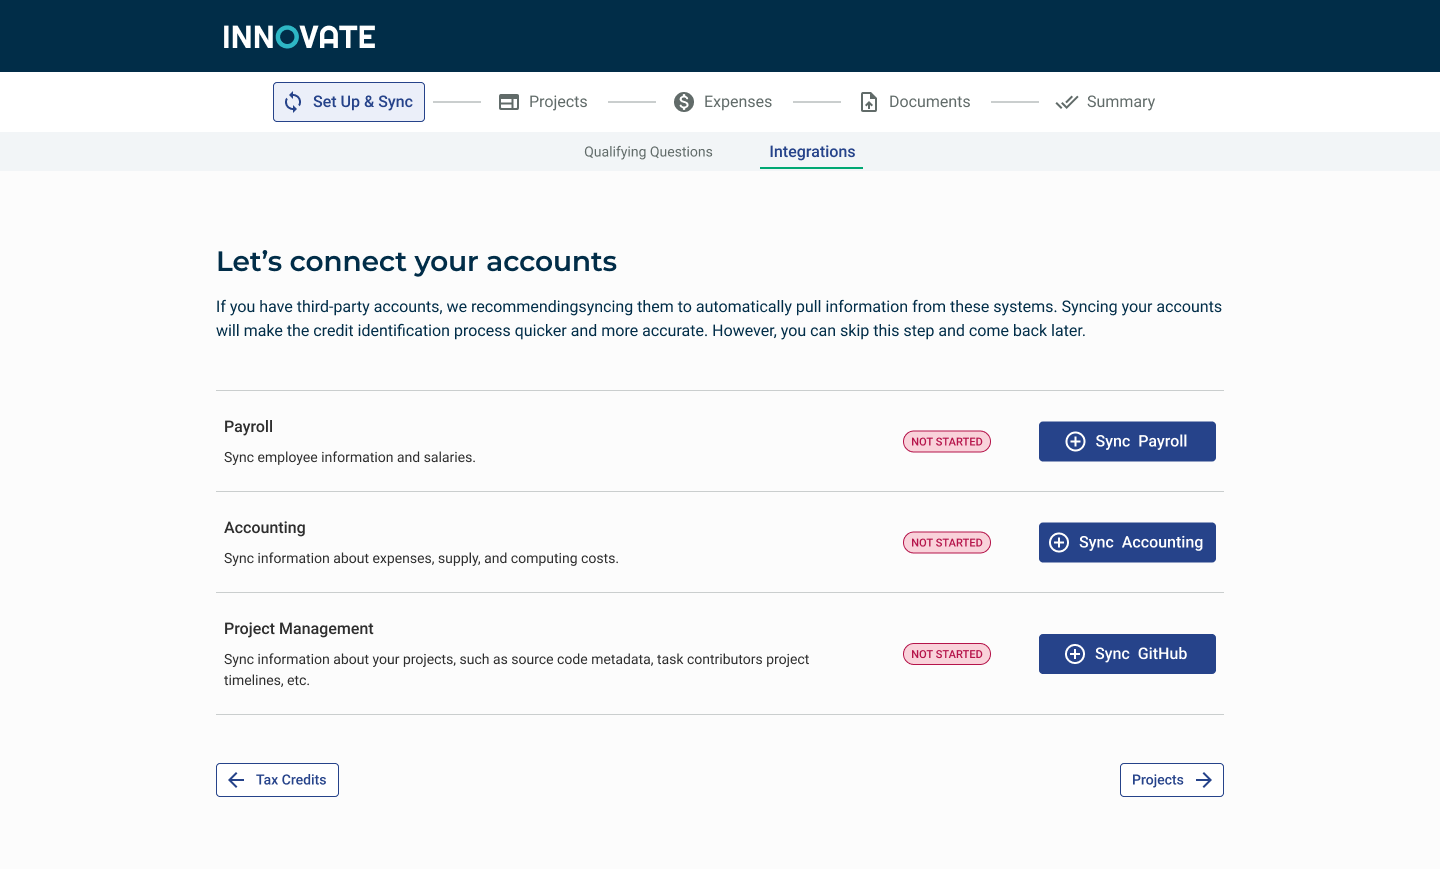Go back to Tax Credits
This screenshot has width=1440, height=869.
click(290, 780)
